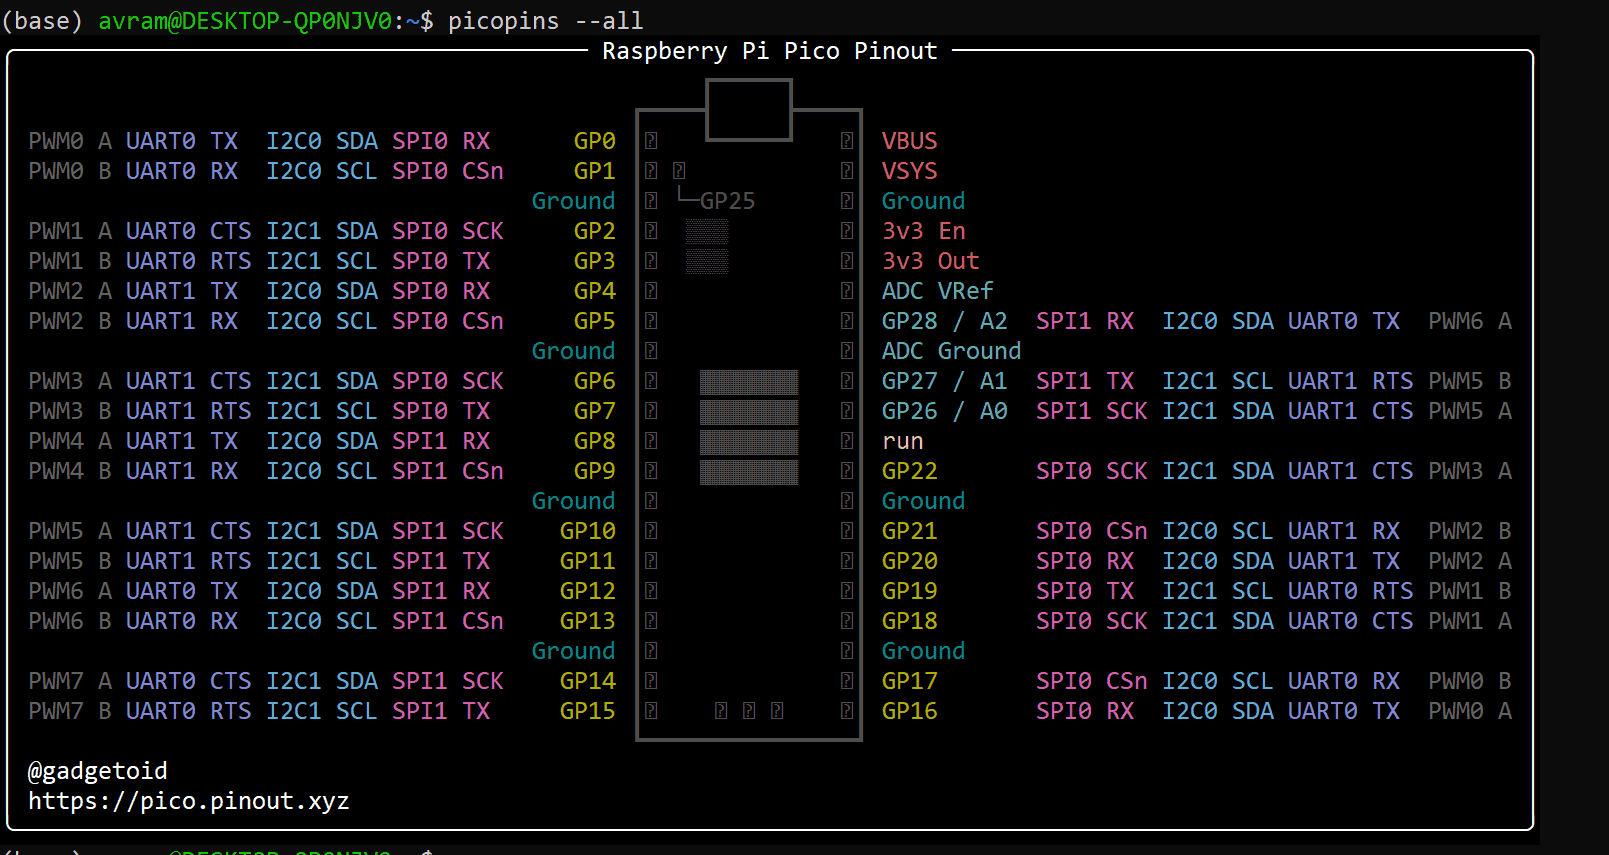This screenshot has width=1609, height=855.
Task: Select the GP2 pin label
Action: coord(595,231)
